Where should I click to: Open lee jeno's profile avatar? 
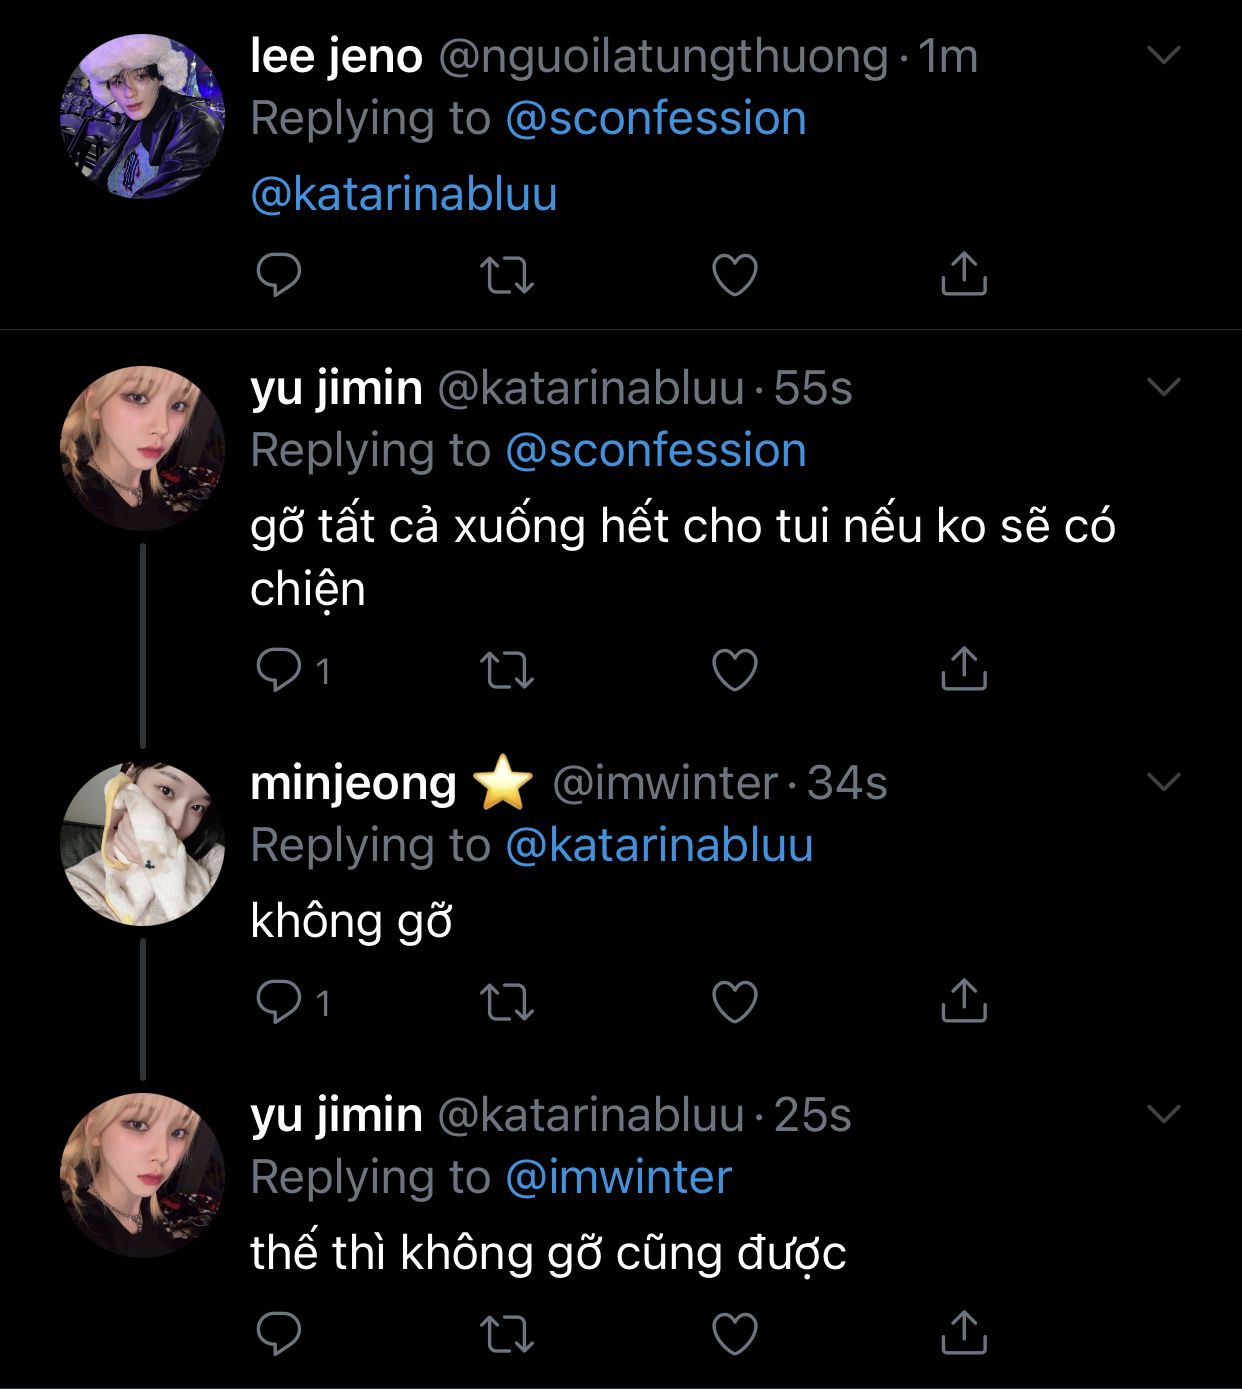tap(143, 116)
